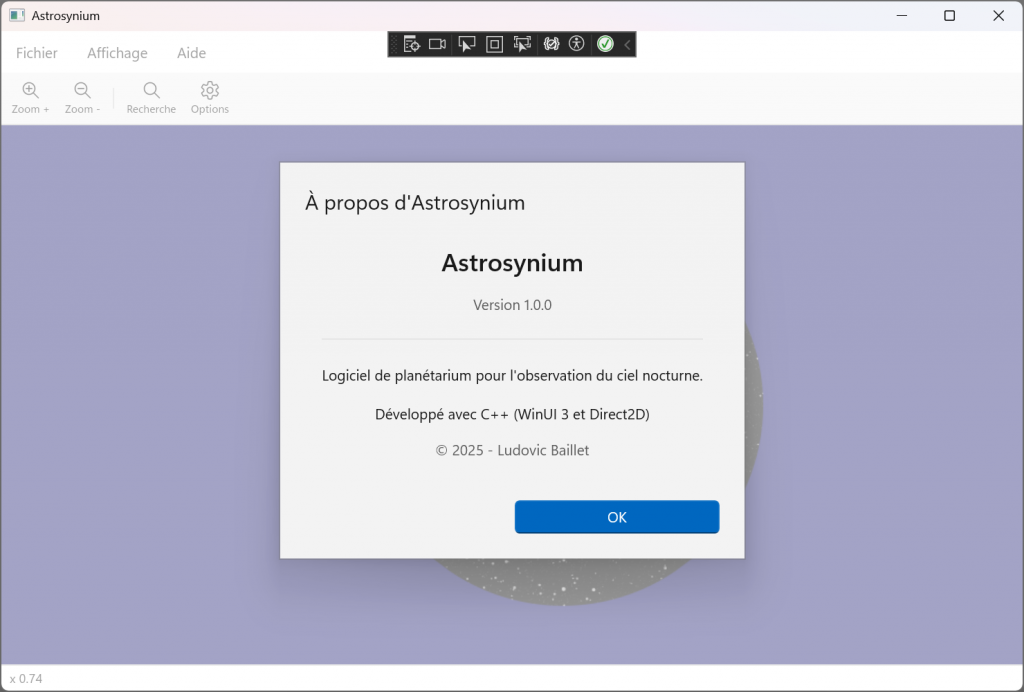Dismiss the About dialog with OK
The image size is (1024, 692).
(x=616, y=517)
